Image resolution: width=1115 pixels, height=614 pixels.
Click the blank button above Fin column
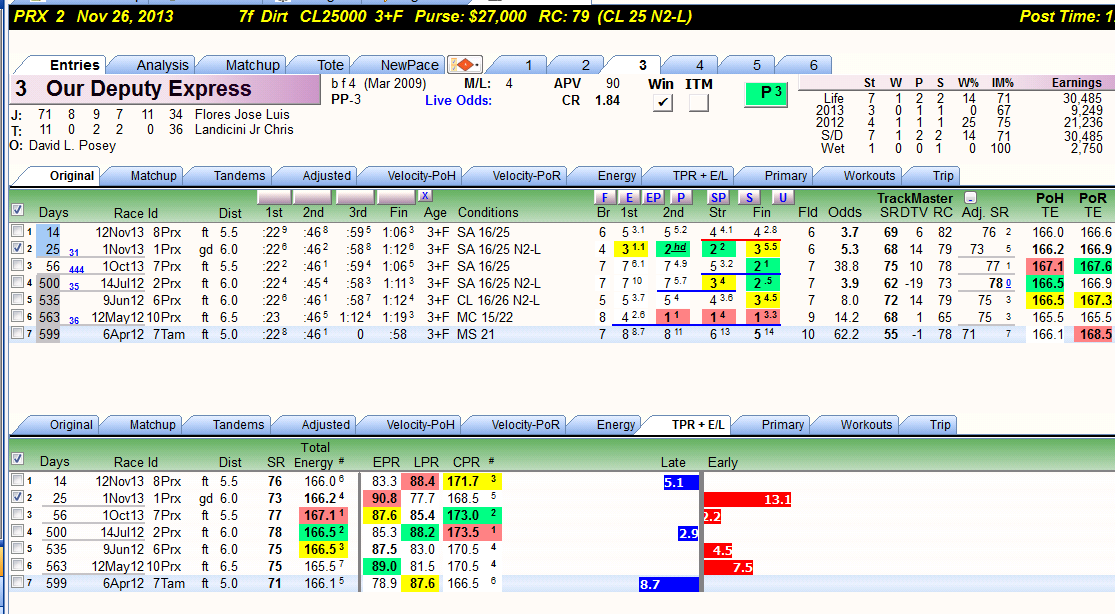(396, 196)
